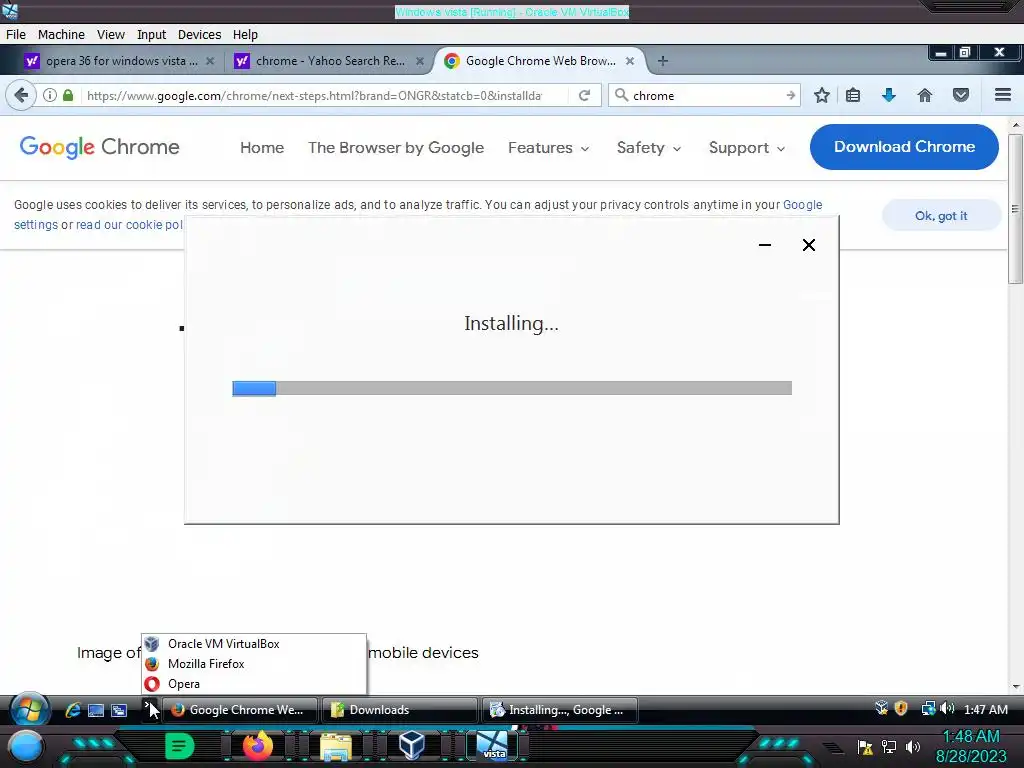Go to Firefox home page icon
1024x768 pixels.
pos(925,95)
